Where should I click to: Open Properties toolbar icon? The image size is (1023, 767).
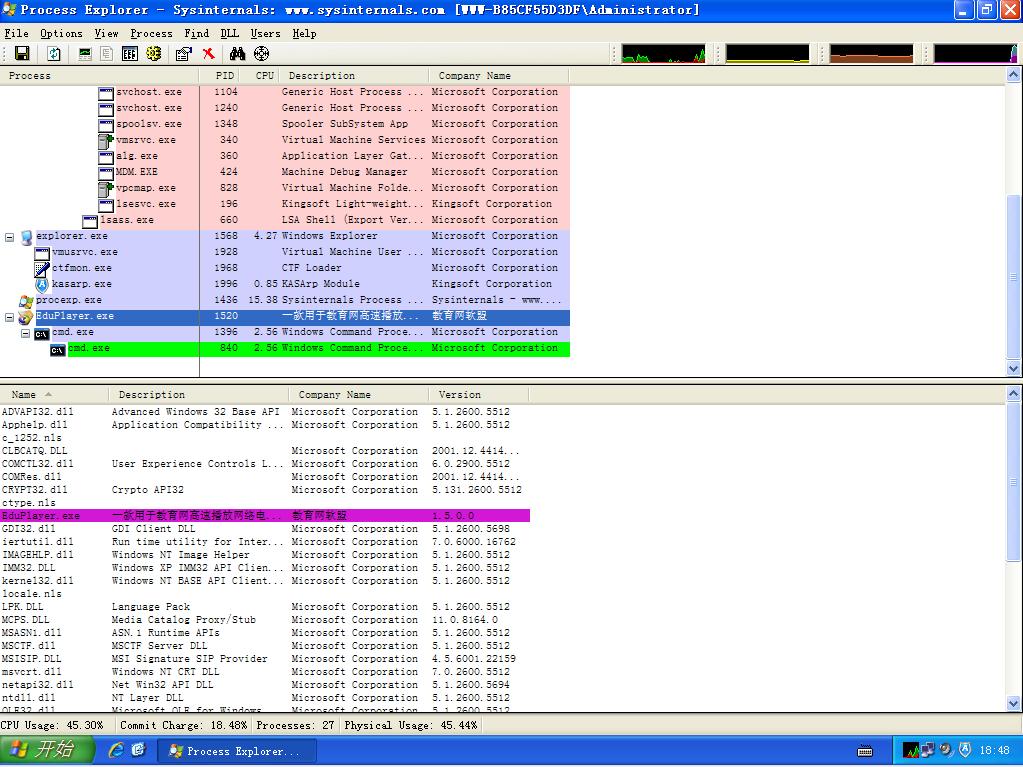click(x=183, y=54)
